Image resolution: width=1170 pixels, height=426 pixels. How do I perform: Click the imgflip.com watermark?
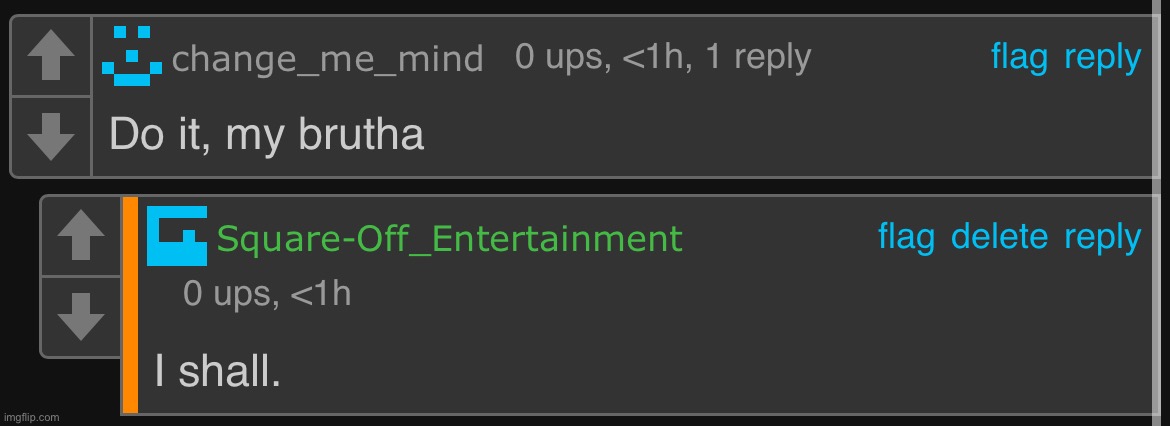30,417
